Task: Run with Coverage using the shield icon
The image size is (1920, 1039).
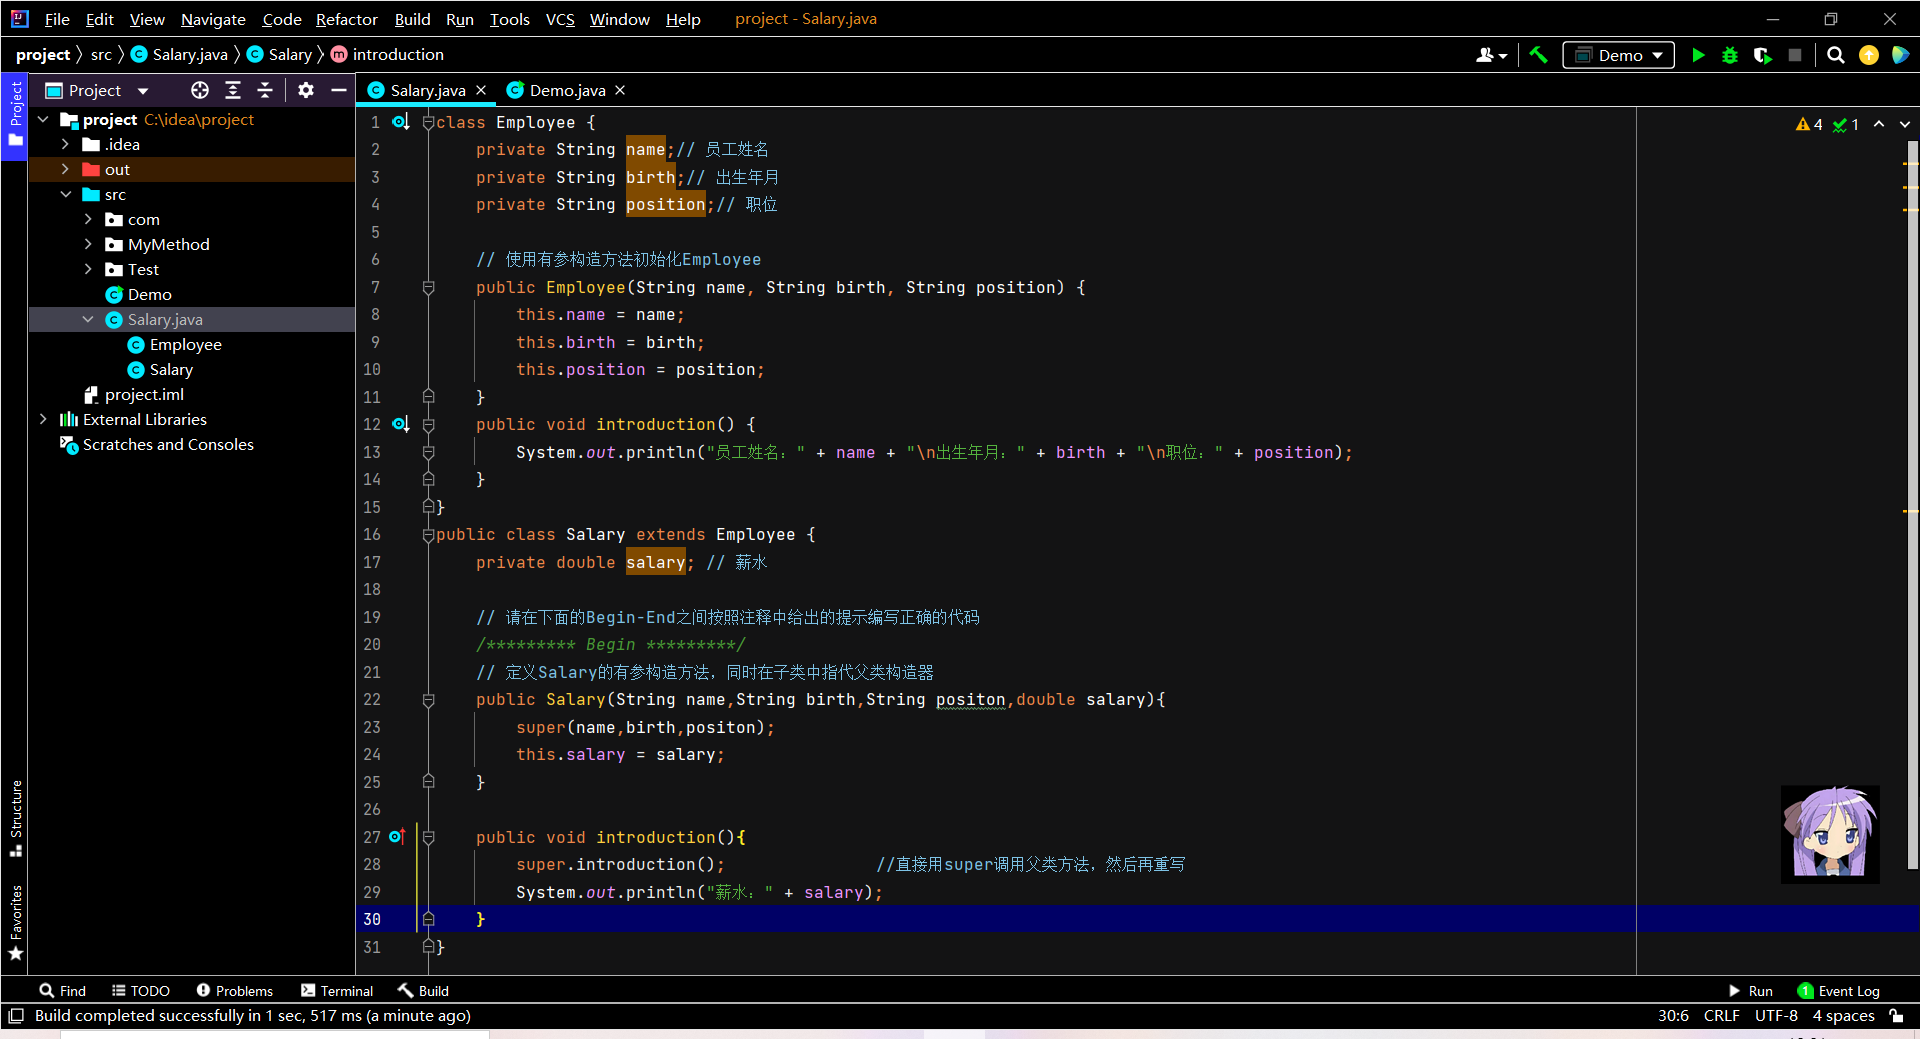Action: click(1762, 55)
